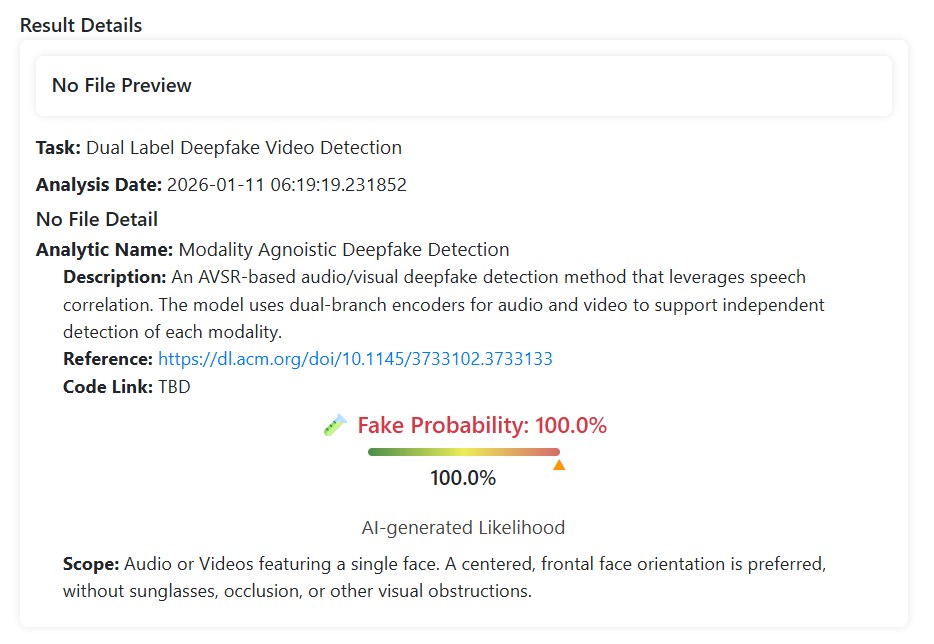934x644 pixels.
Task: Click the Analytic Name label
Action: tap(105, 249)
